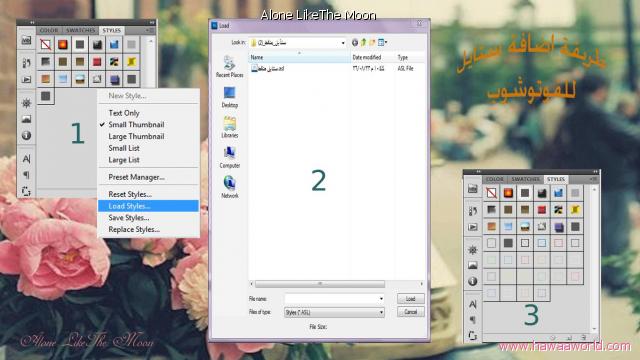This screenshot has height=360, width=640.
Task: Choose the Large Thumbnail view option
Action: [x=136, y=136]
